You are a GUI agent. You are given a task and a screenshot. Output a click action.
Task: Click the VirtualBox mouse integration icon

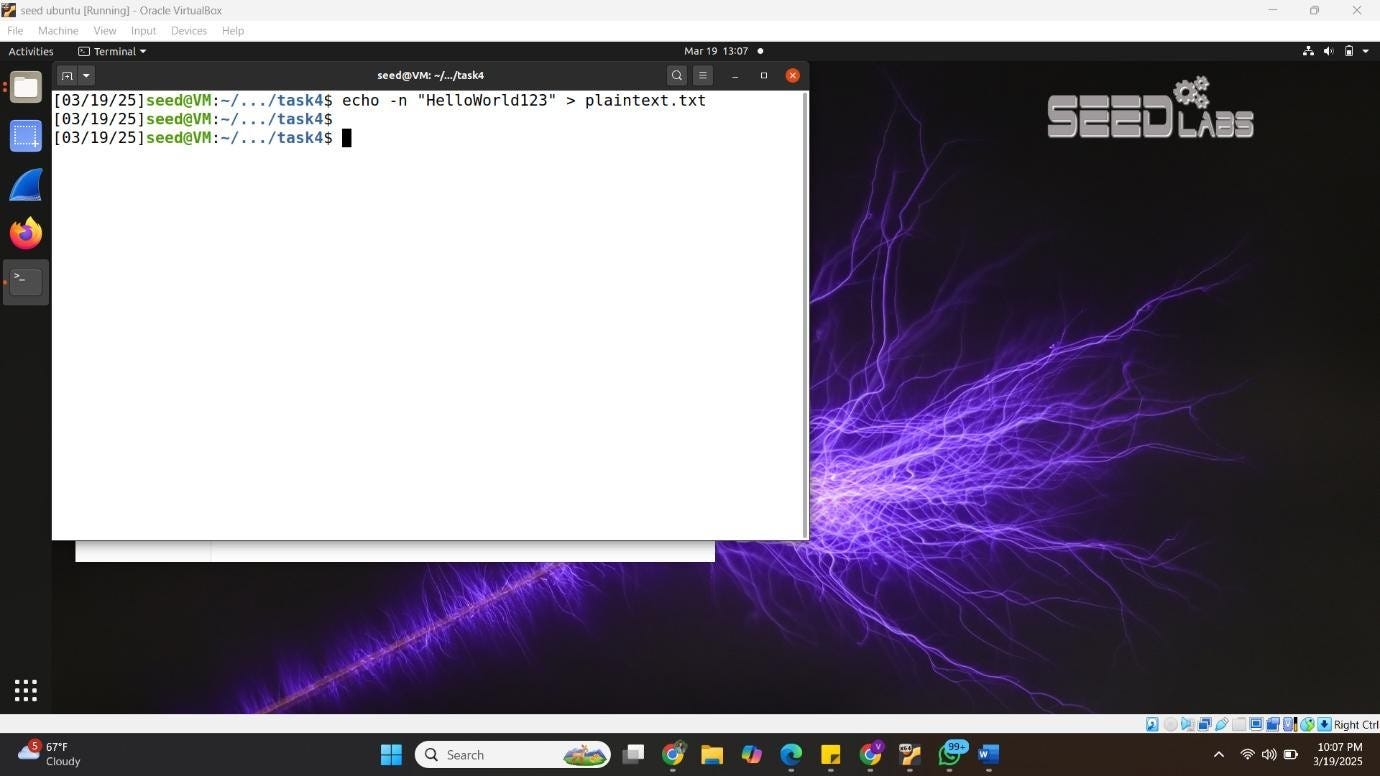[x=1307, y=724]
